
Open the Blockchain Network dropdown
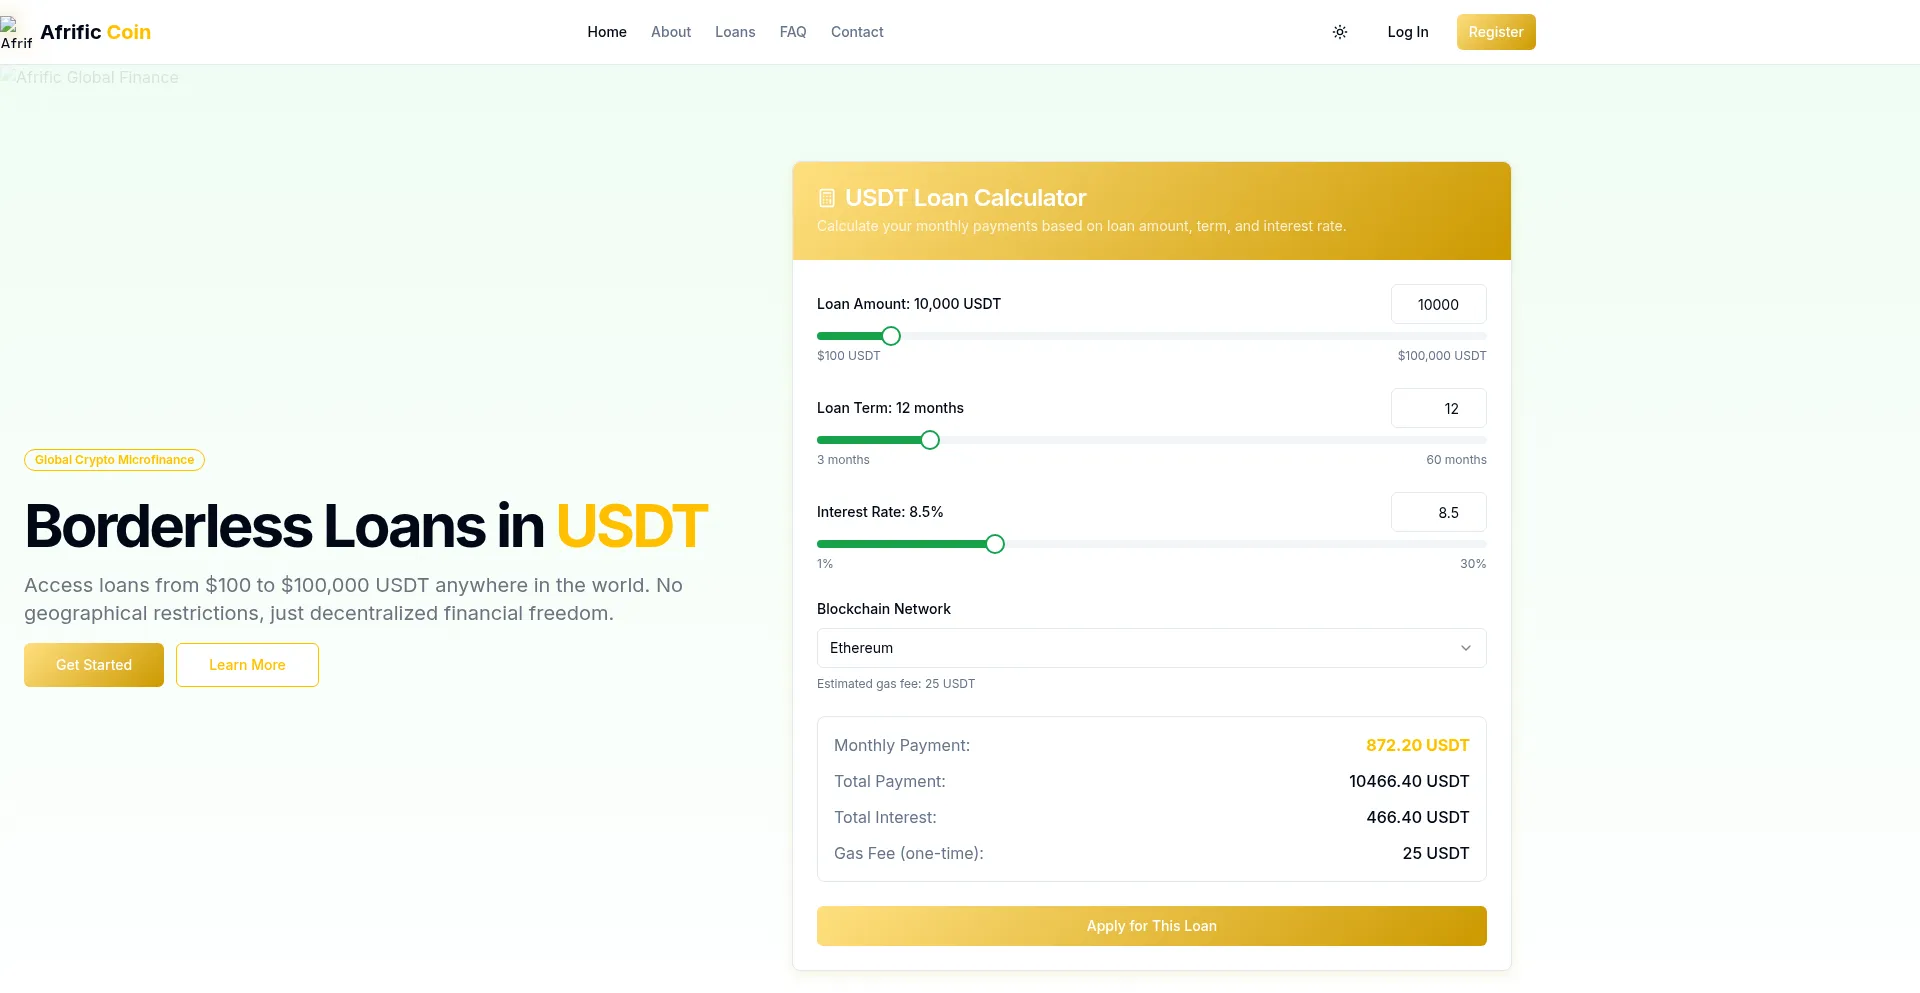[x=1152, y=648]
